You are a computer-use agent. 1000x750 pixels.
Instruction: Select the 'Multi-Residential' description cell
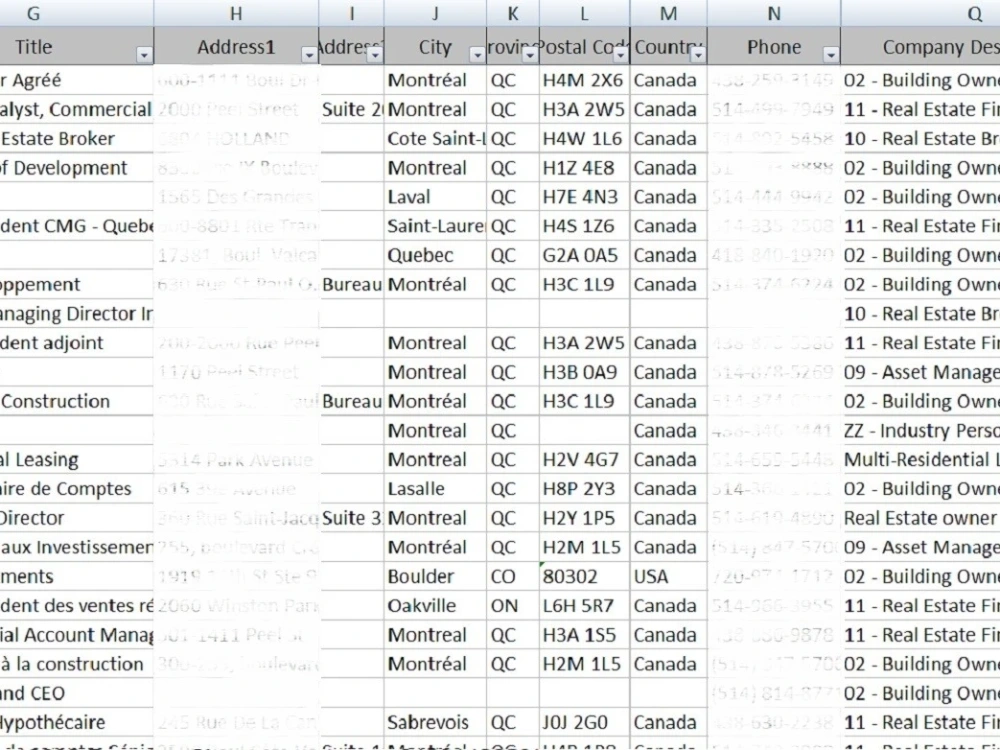click(921, 460)
